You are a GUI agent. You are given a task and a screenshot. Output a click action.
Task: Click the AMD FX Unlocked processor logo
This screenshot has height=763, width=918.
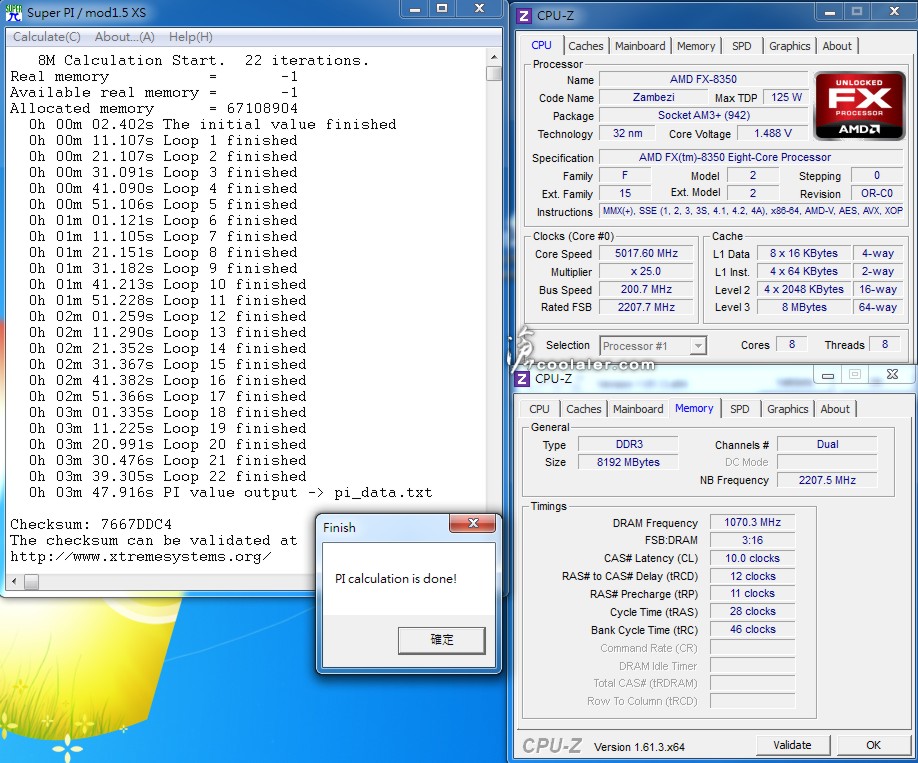point(859,106)
